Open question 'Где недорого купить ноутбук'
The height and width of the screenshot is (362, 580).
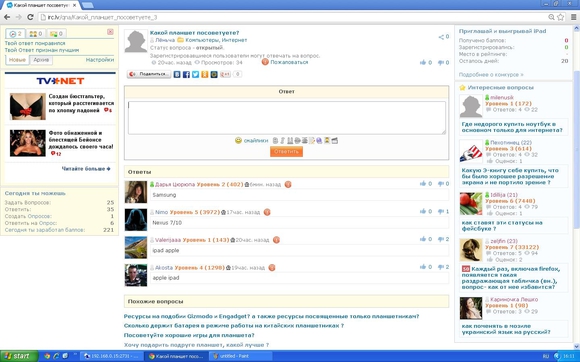click(512, 127)
